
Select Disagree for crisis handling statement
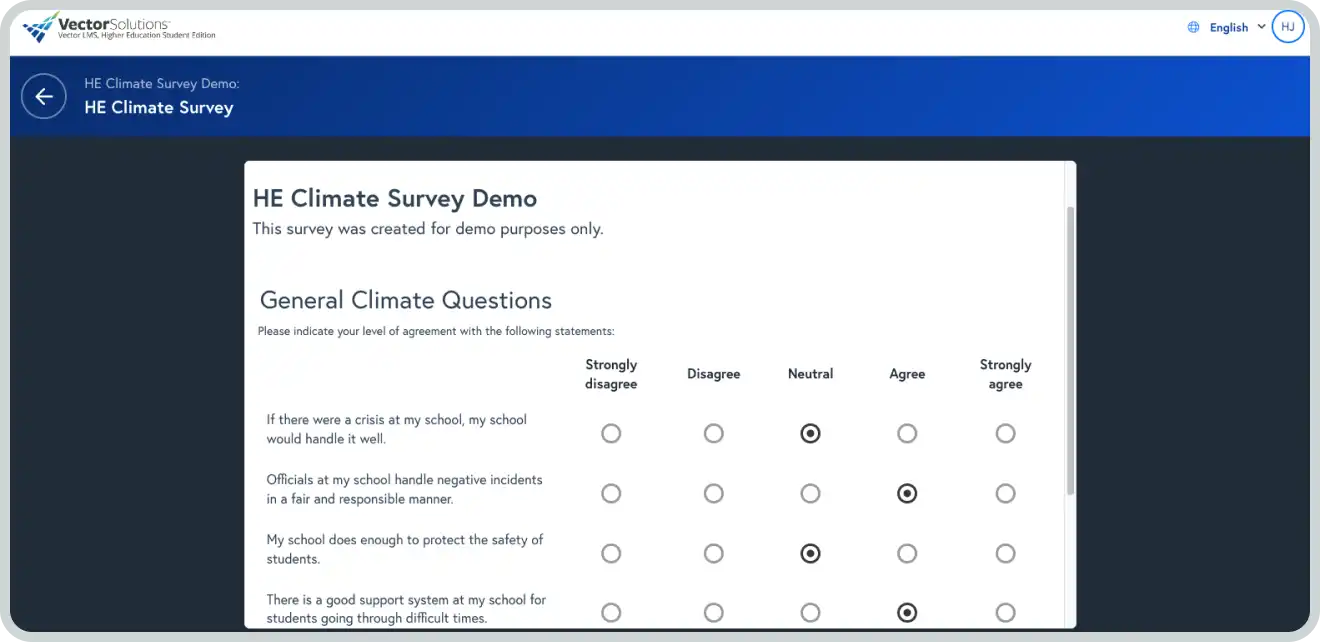point(713,433)
